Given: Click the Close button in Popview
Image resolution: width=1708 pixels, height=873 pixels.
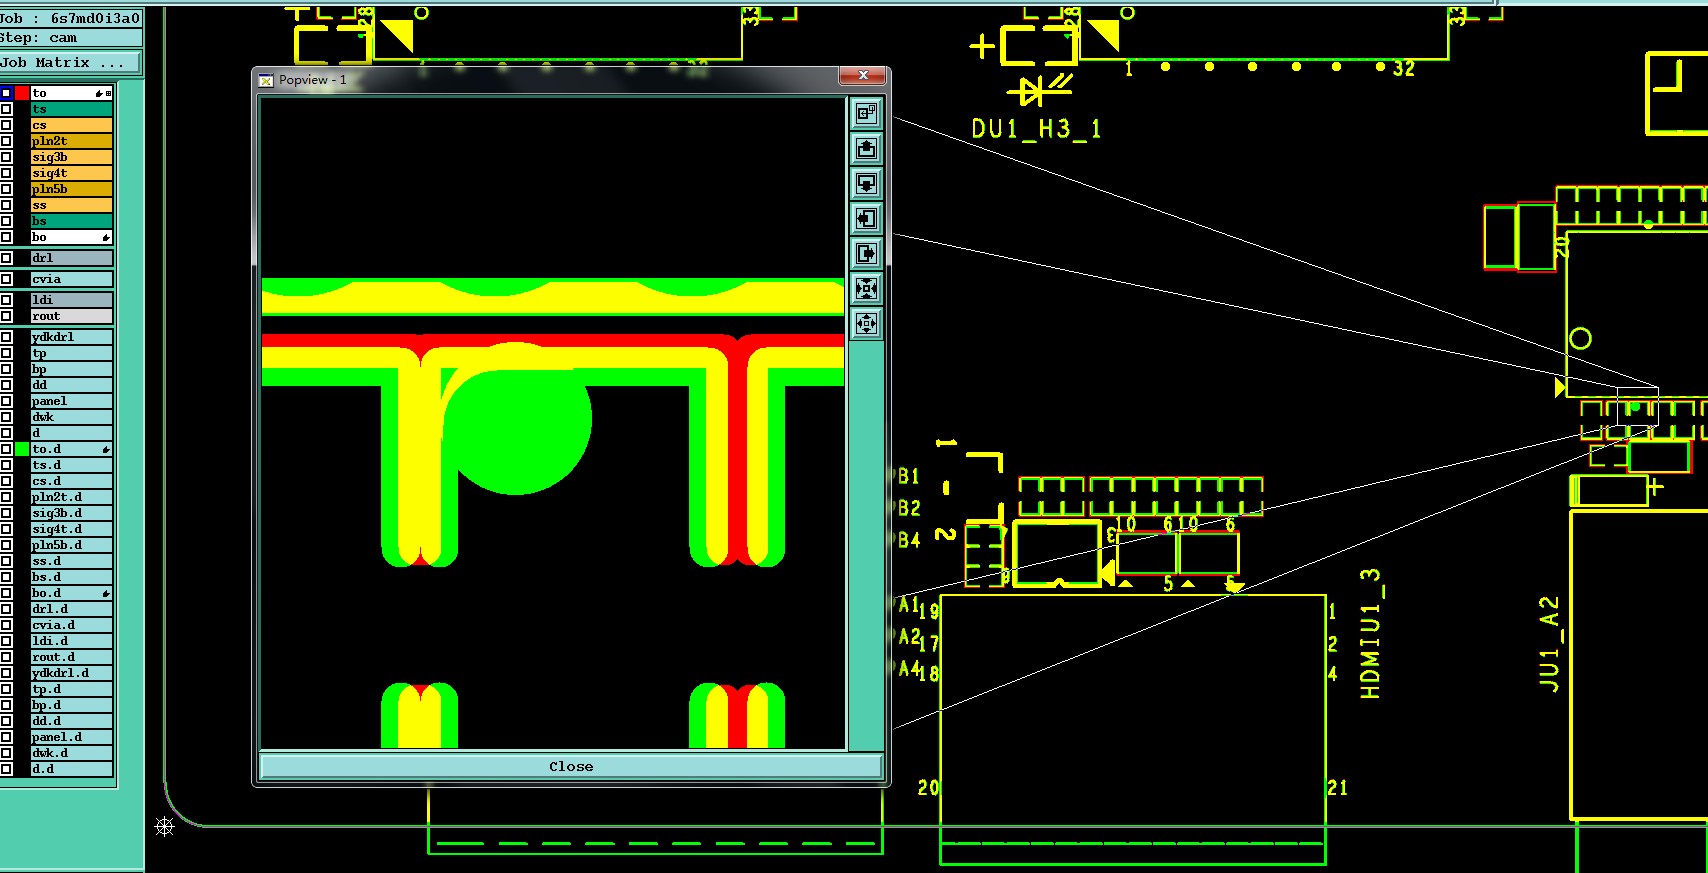Looking at the screenshot, I should coord(571,766).
